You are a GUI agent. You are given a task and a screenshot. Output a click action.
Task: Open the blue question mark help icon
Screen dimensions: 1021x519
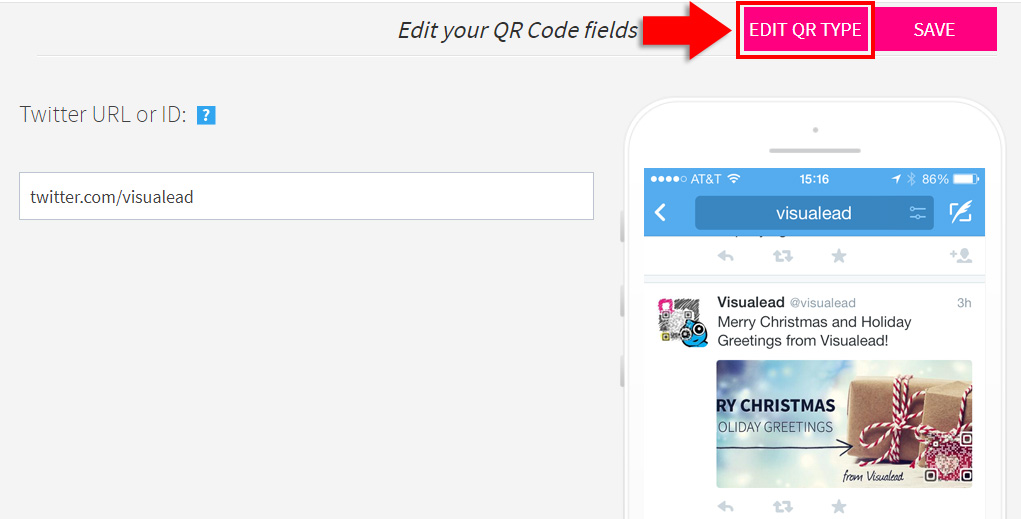click(x=206, y=115)
